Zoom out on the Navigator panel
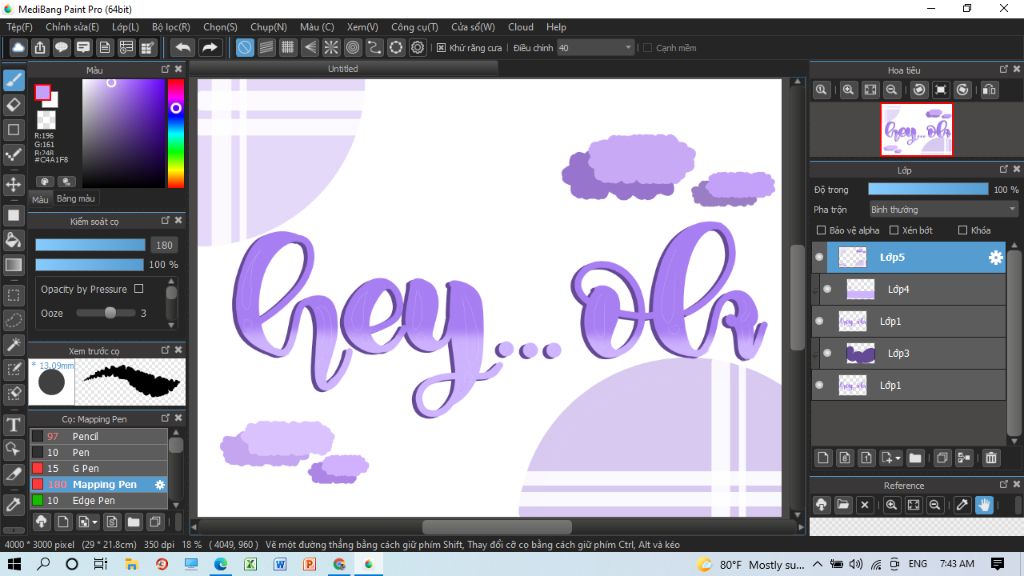 coord(891,90)
